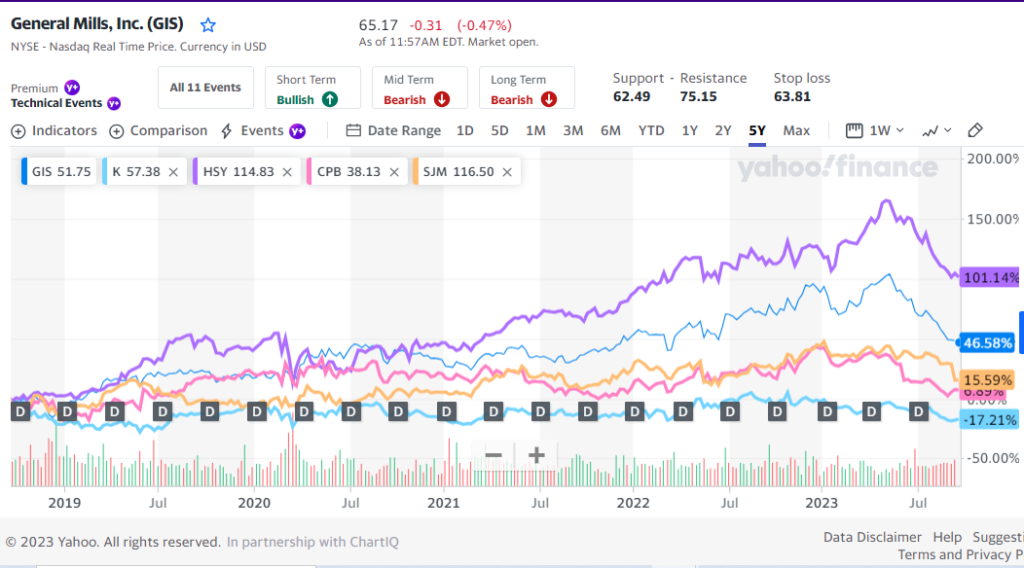Click the Support value 62.49
This screenshot has width=1024, height=568.
click(x=632, y=97)
